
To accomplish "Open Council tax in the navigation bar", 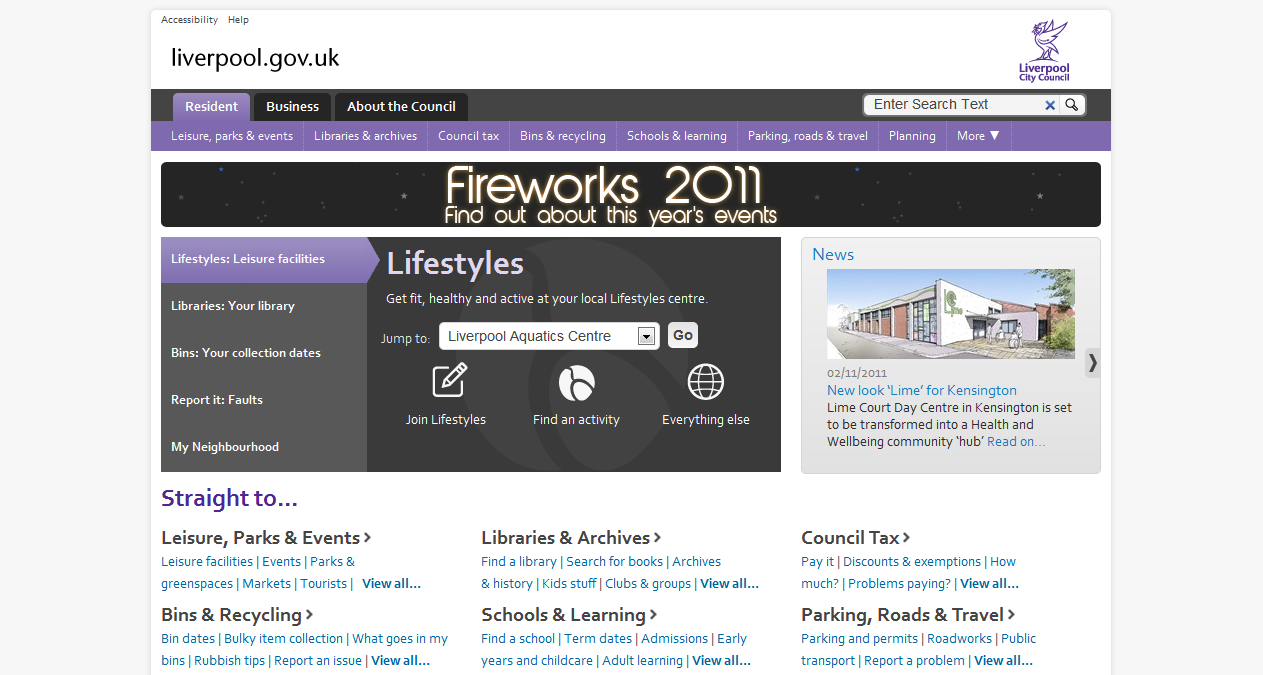I will 468,136.
